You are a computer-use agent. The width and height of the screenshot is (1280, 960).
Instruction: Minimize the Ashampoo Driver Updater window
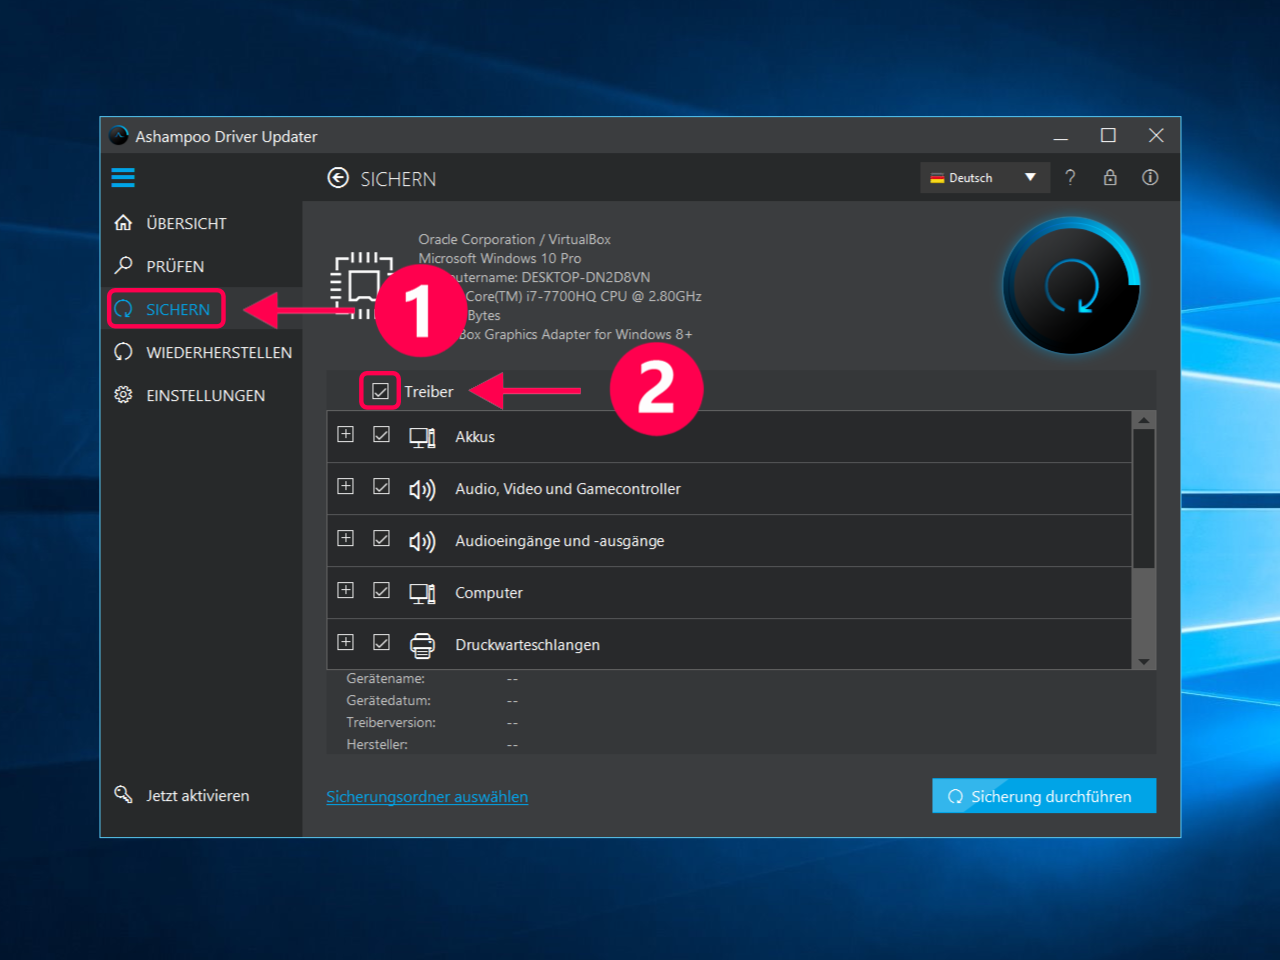(x=1061, y=136)
